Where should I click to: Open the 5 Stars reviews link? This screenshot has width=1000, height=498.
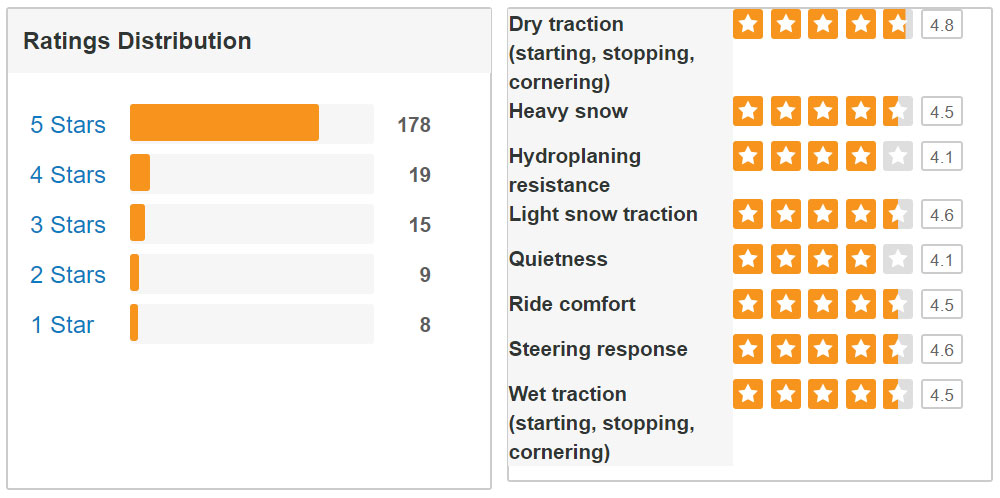point(68,124)
